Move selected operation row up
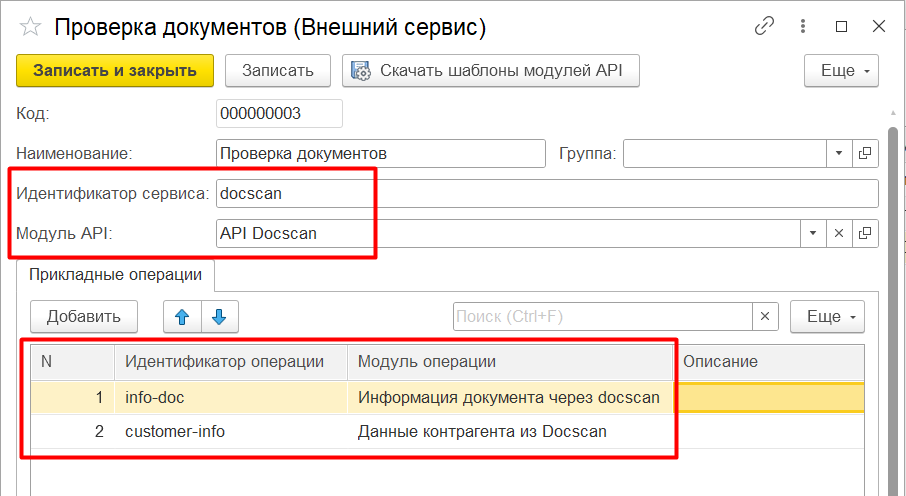This screenshot has height=496, width=906. (x=182, y=317)
